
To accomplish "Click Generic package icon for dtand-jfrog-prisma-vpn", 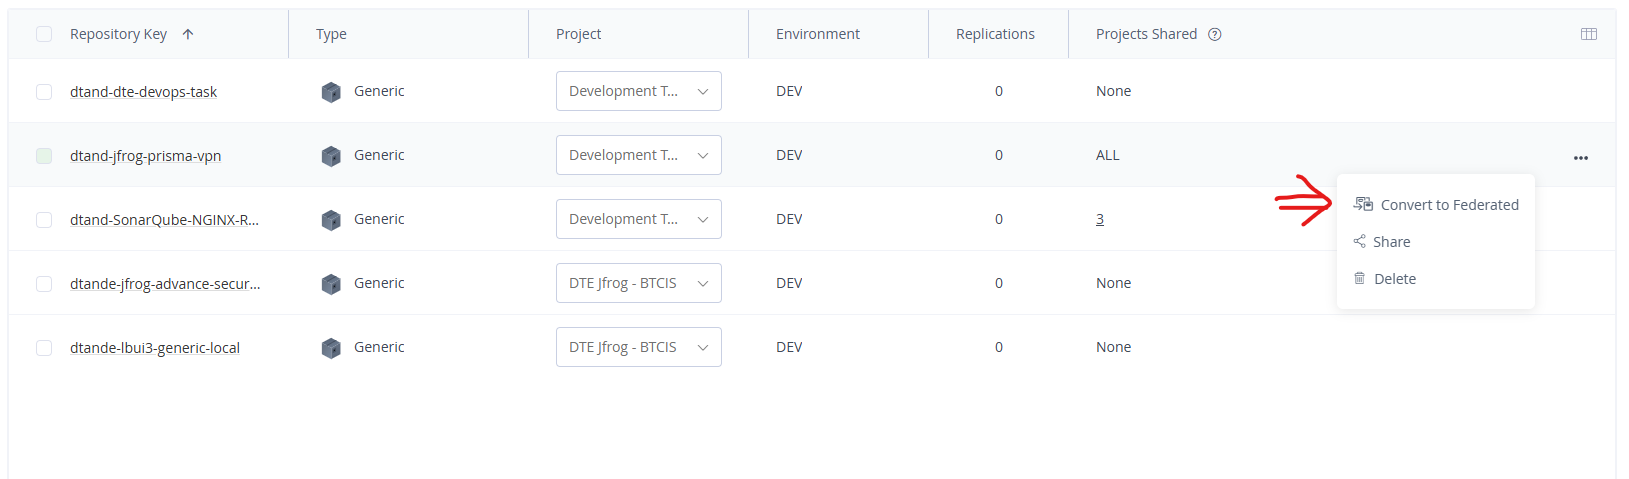I will tap(331, 156).
